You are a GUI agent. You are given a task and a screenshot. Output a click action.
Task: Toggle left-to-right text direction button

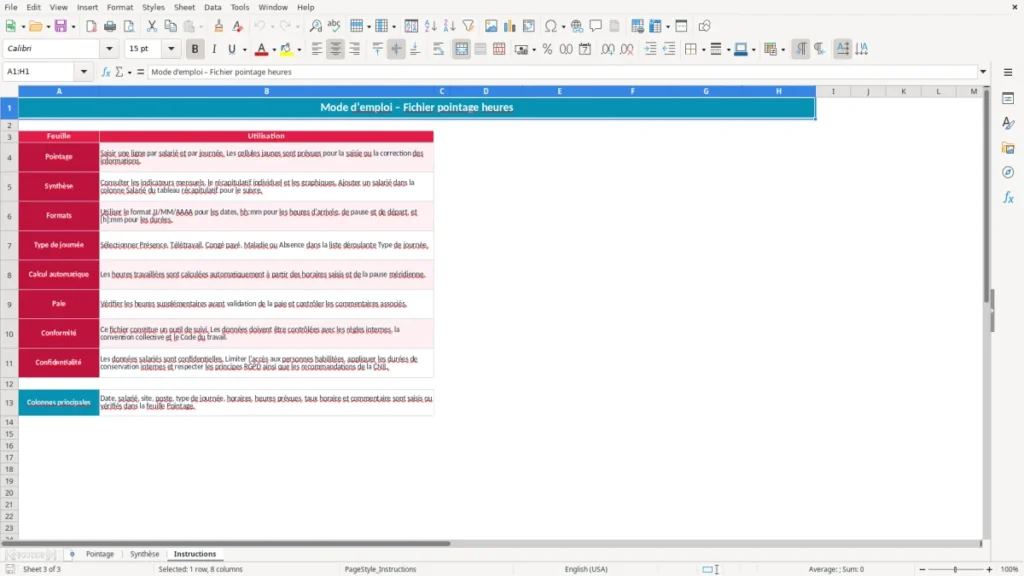point(801,49)
